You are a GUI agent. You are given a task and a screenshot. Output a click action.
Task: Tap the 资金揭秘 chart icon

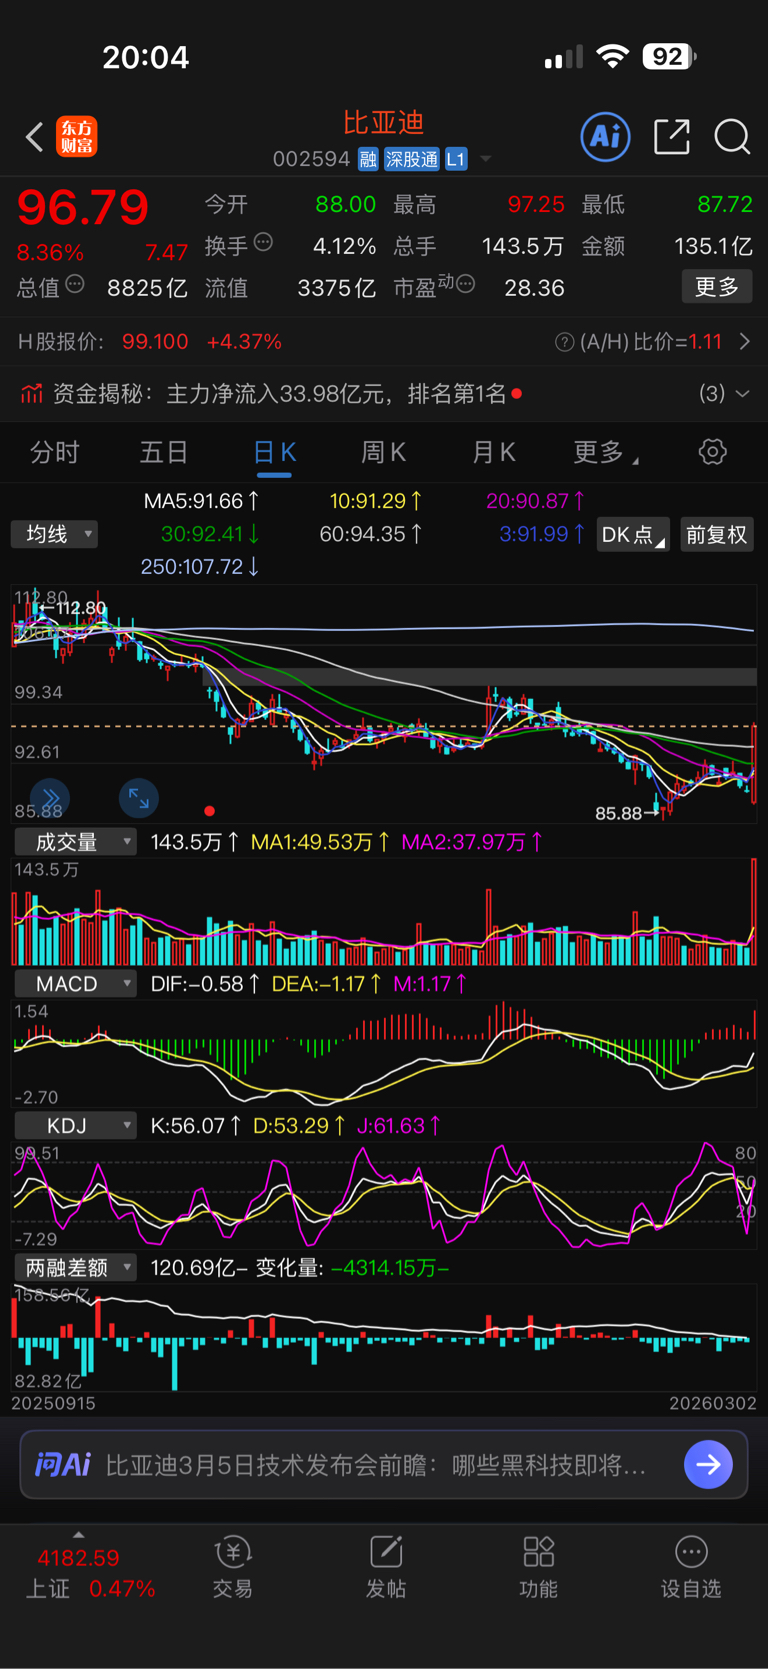[x=31, y=394]
